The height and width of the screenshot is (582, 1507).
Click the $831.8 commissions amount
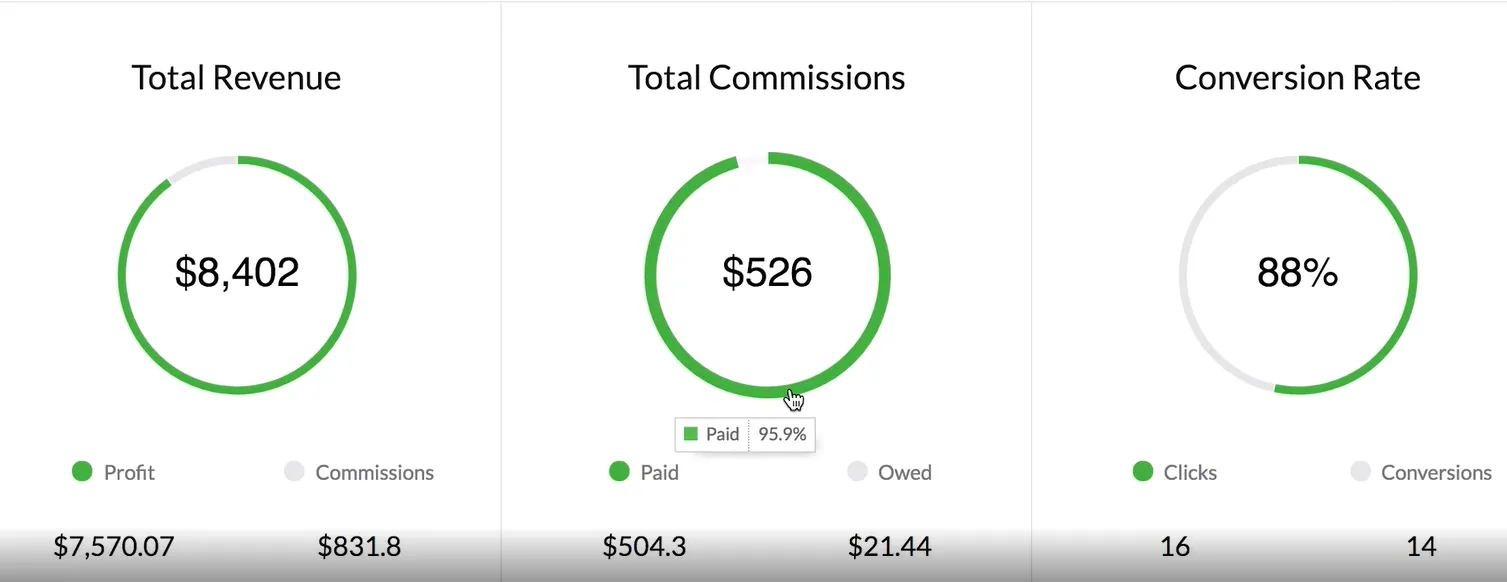point(359,547)
